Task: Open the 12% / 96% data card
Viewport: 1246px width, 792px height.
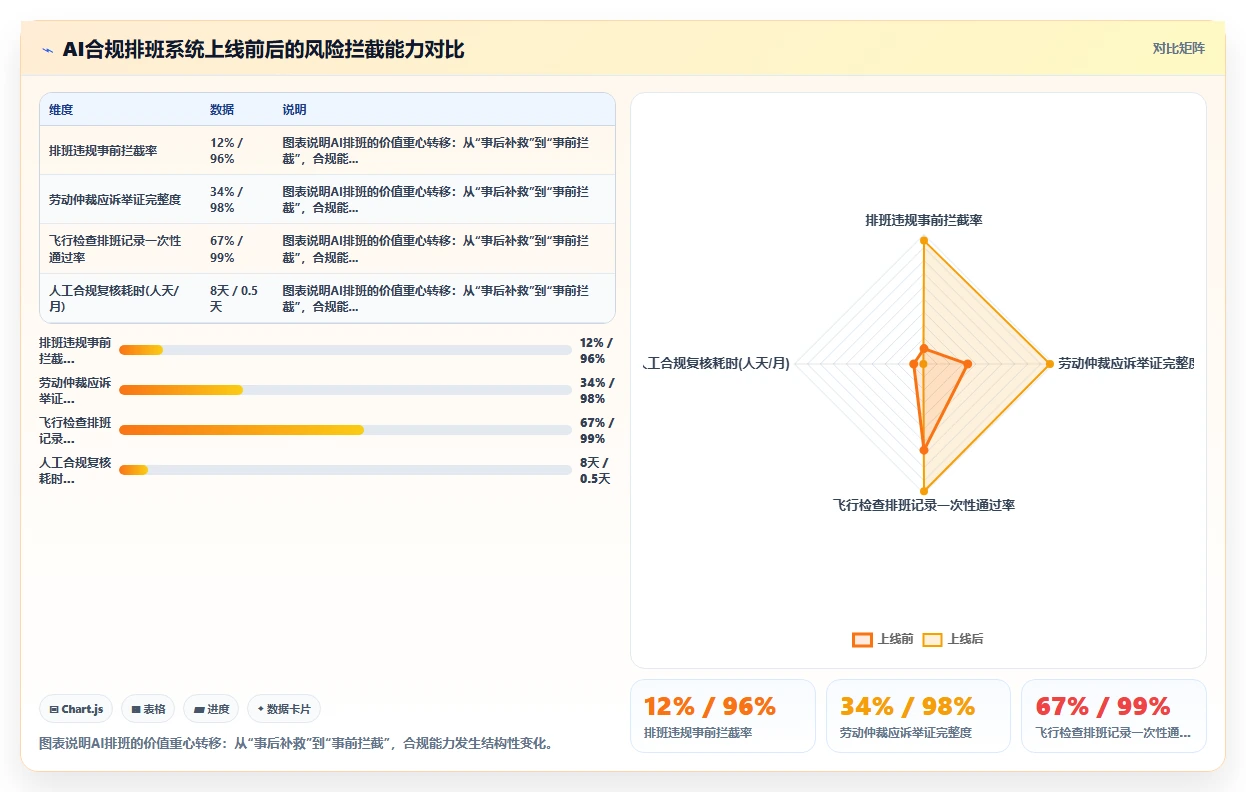Action: coord(722,716)
